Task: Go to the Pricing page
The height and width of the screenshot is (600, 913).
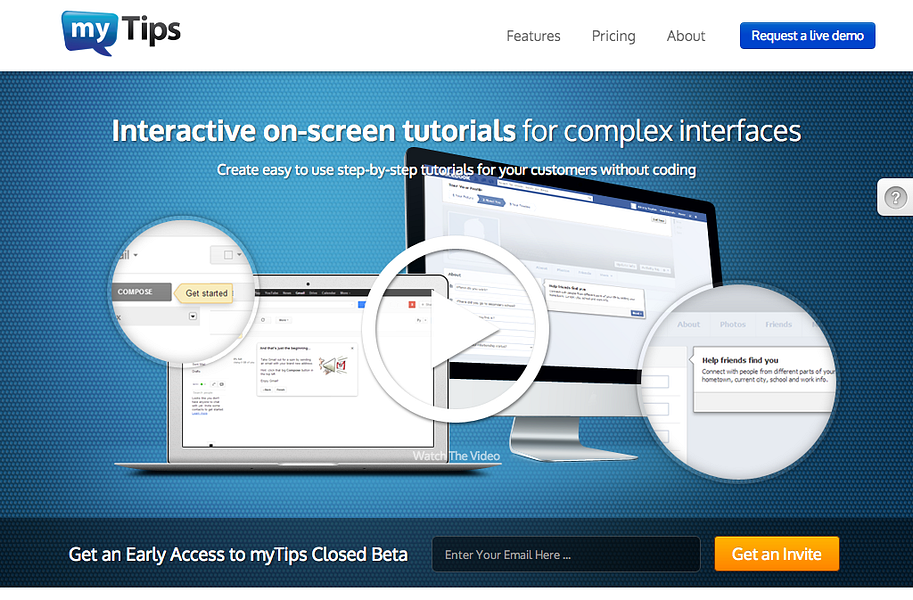Action: coord(613,36)
